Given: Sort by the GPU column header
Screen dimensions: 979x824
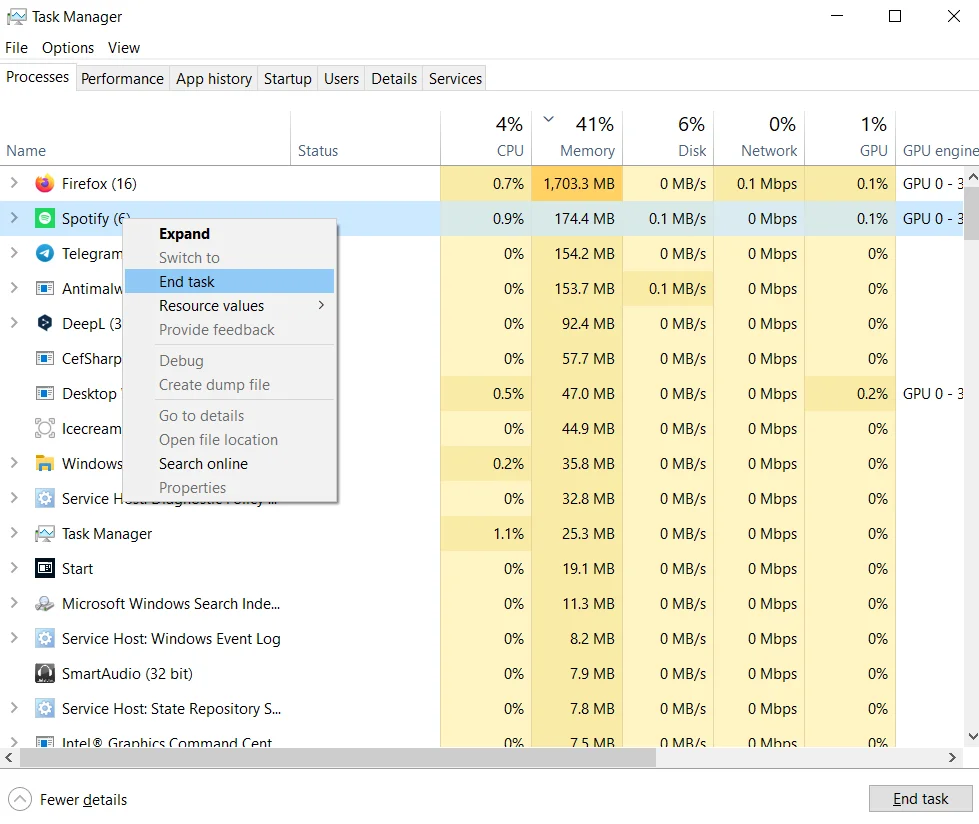Looking at the screenshot, I should tap(850, 138).
